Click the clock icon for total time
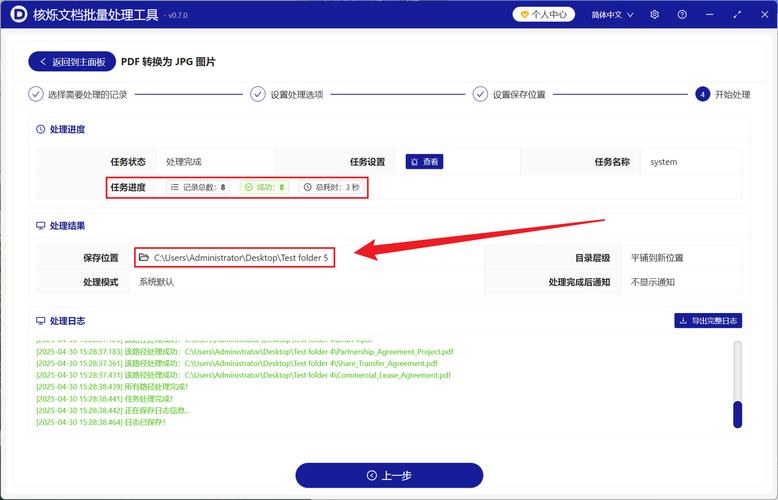The width and height of the screenshot is (778, 500). (308, 187)
